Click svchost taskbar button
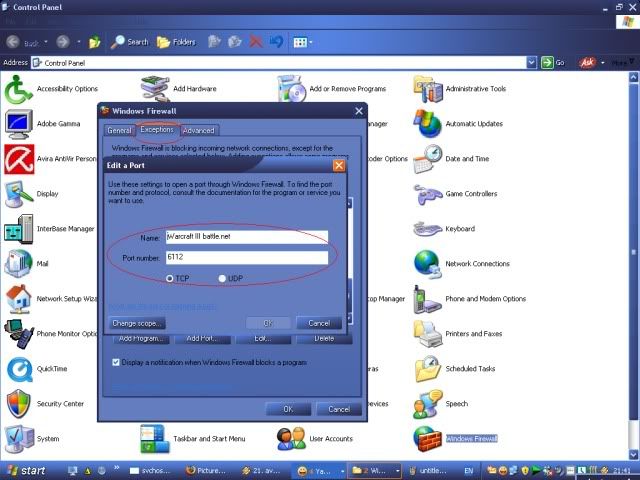640x480 pixels. click(149, 471)
